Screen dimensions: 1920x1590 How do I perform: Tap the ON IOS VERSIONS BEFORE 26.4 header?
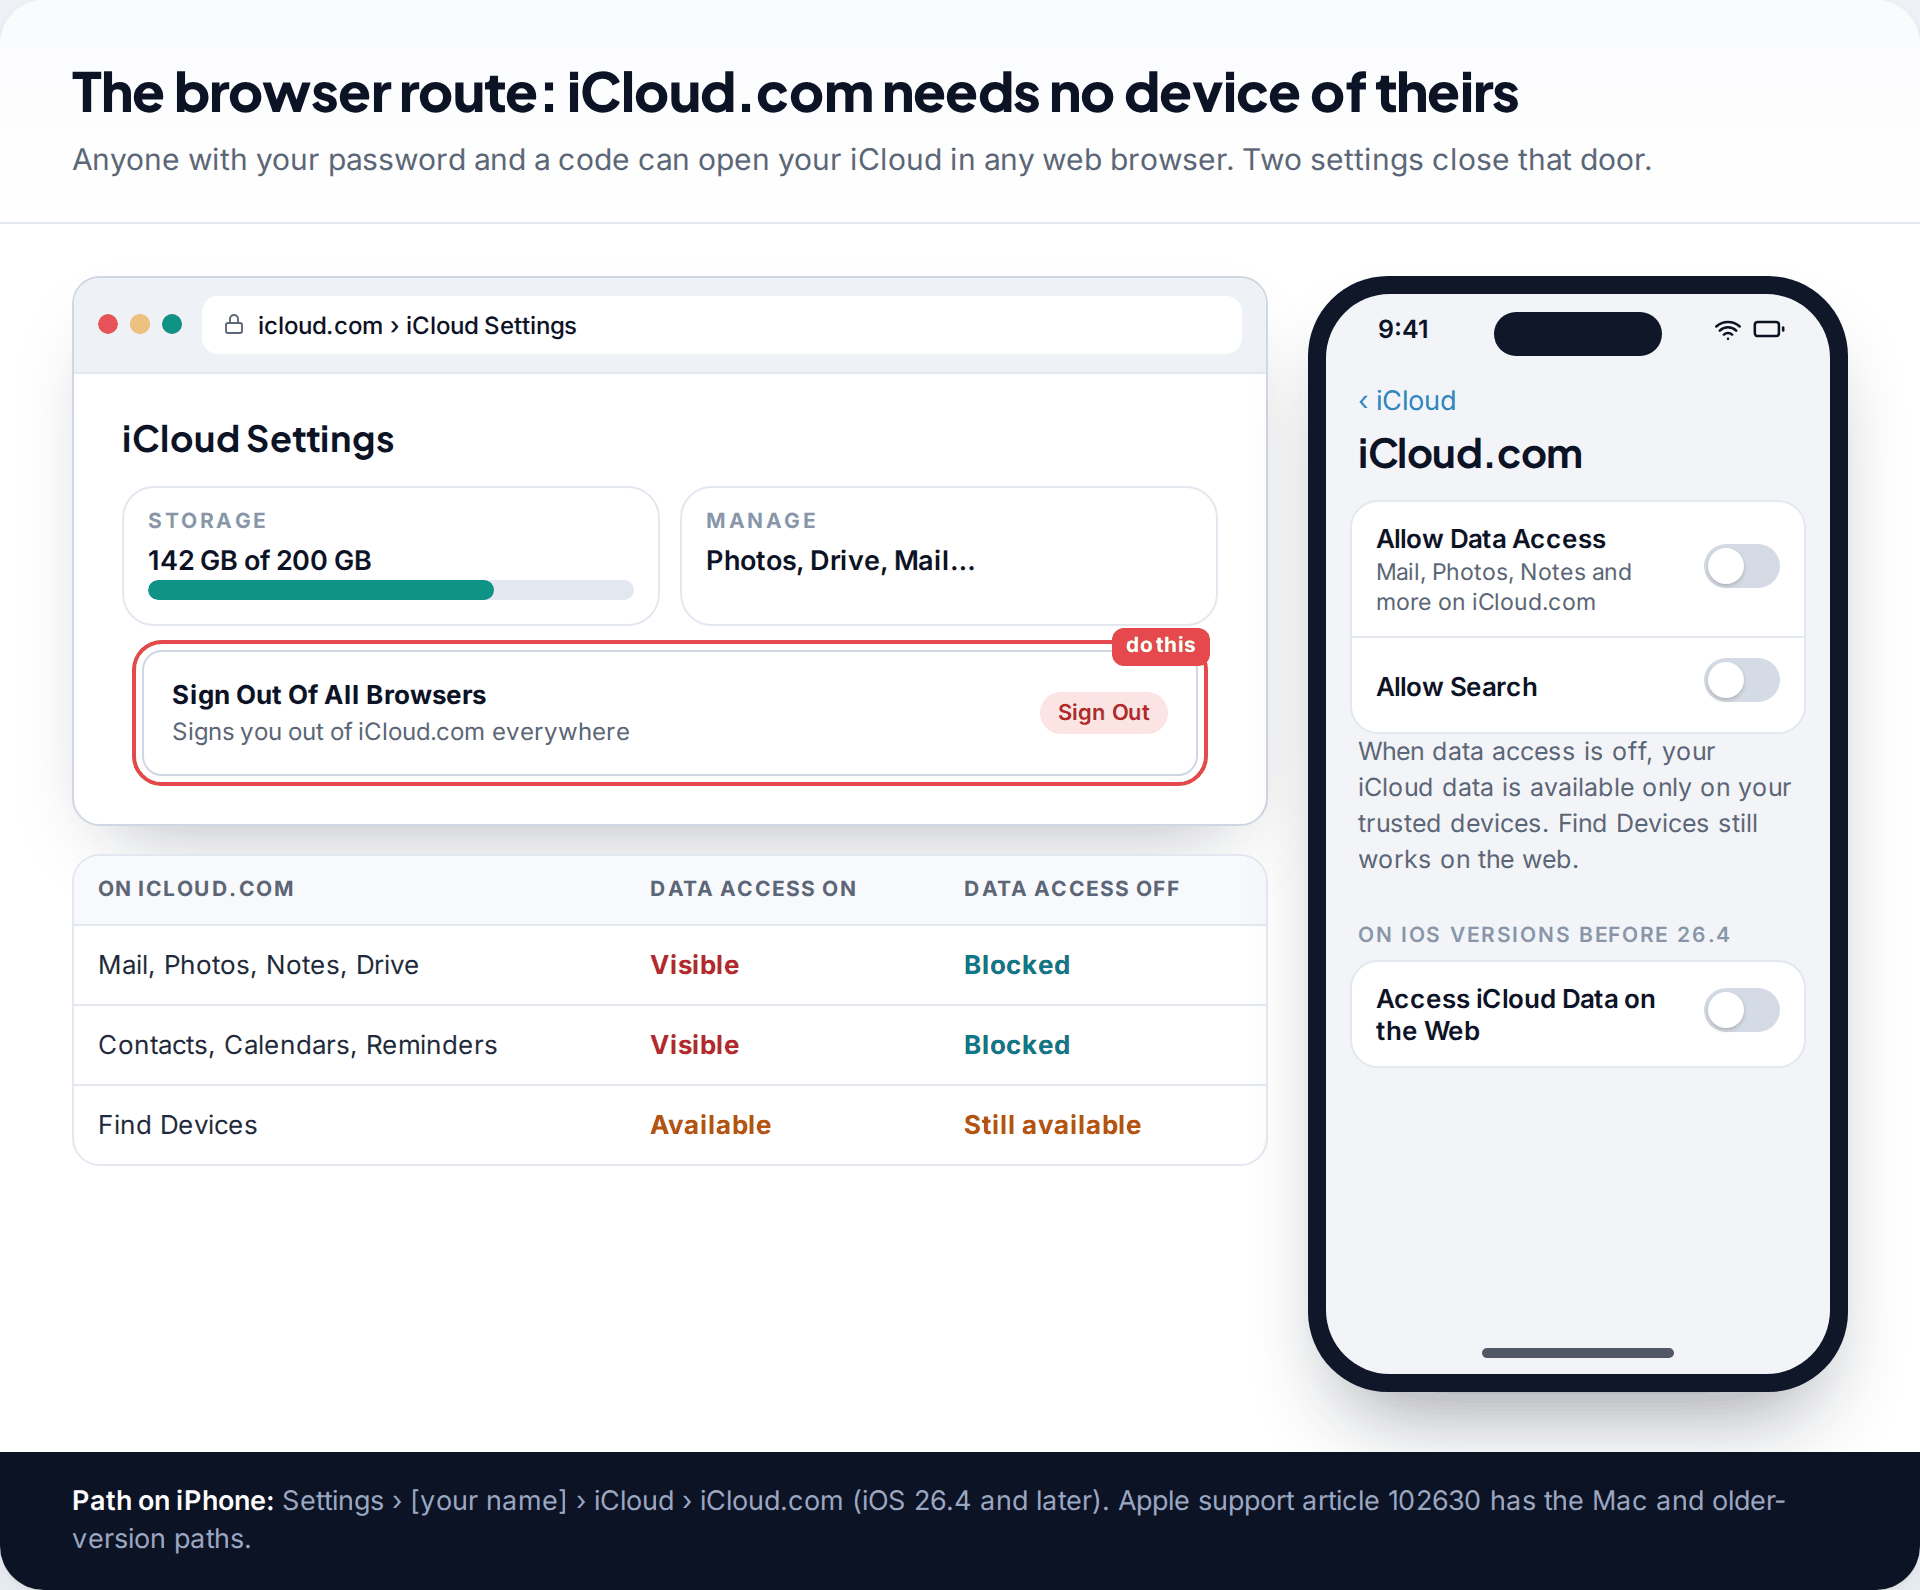(1543, 935)
